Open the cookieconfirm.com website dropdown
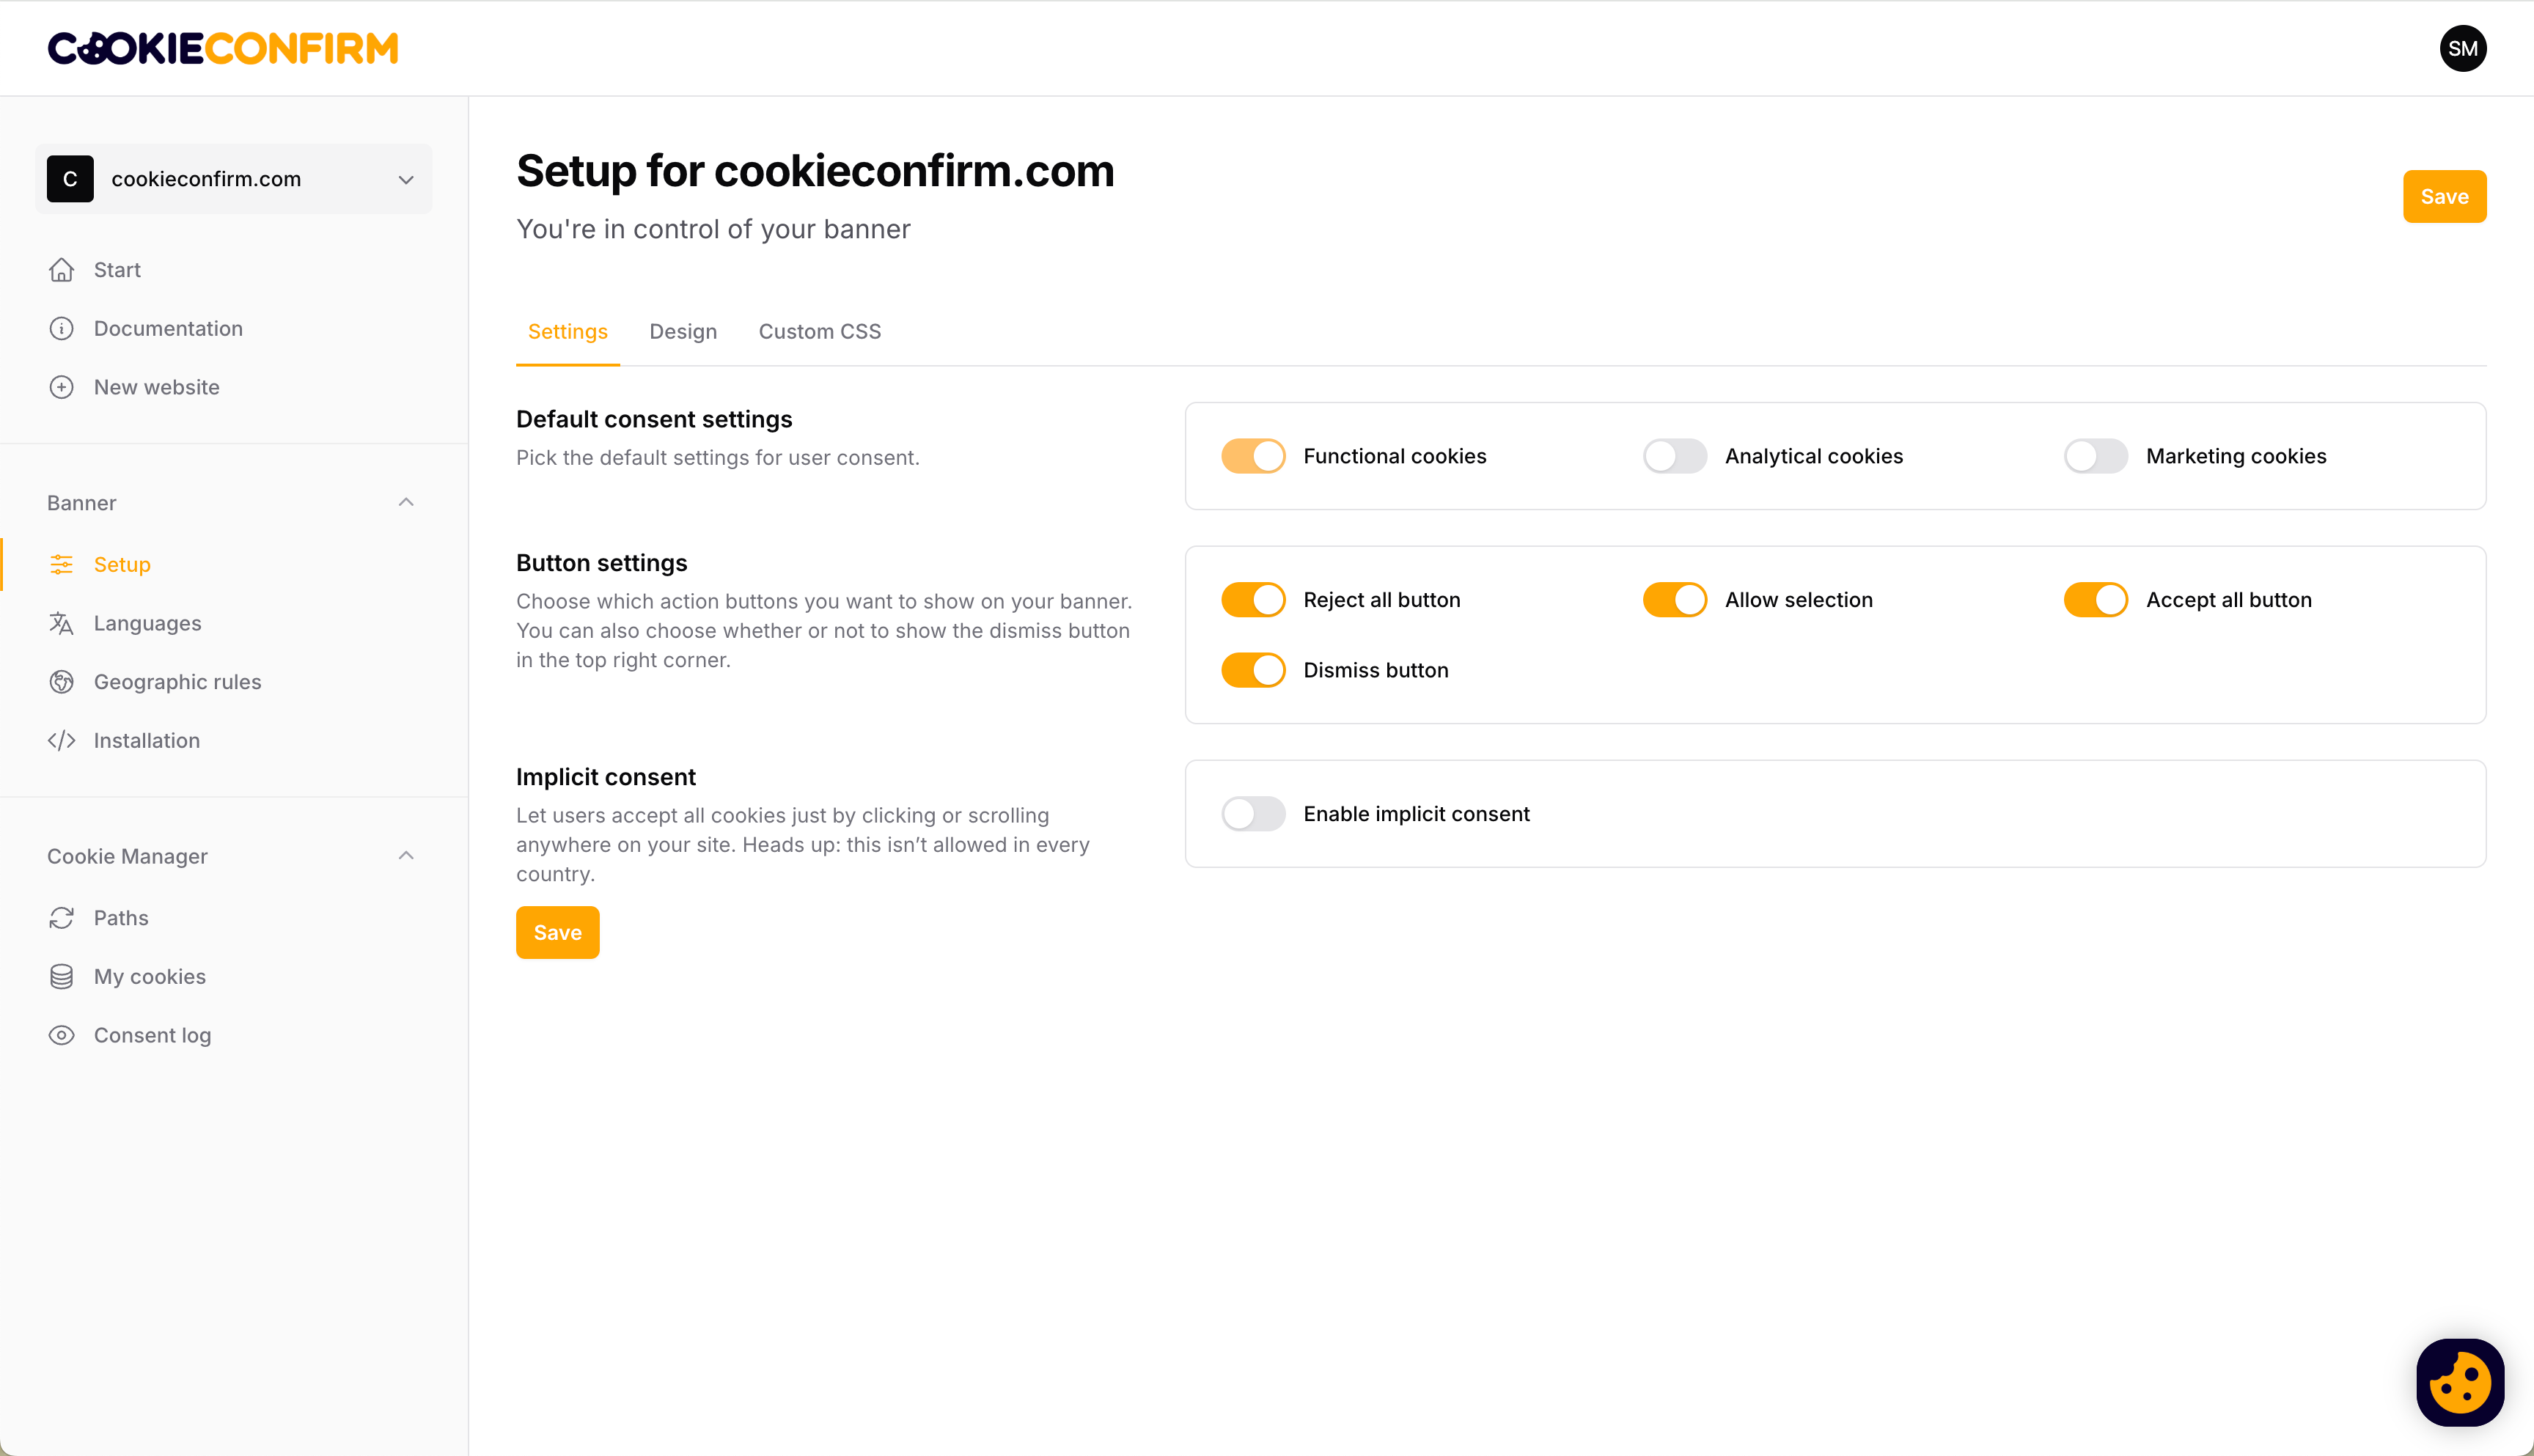The height and width of the screenshot is (1456, 2534). pos(234,179)
